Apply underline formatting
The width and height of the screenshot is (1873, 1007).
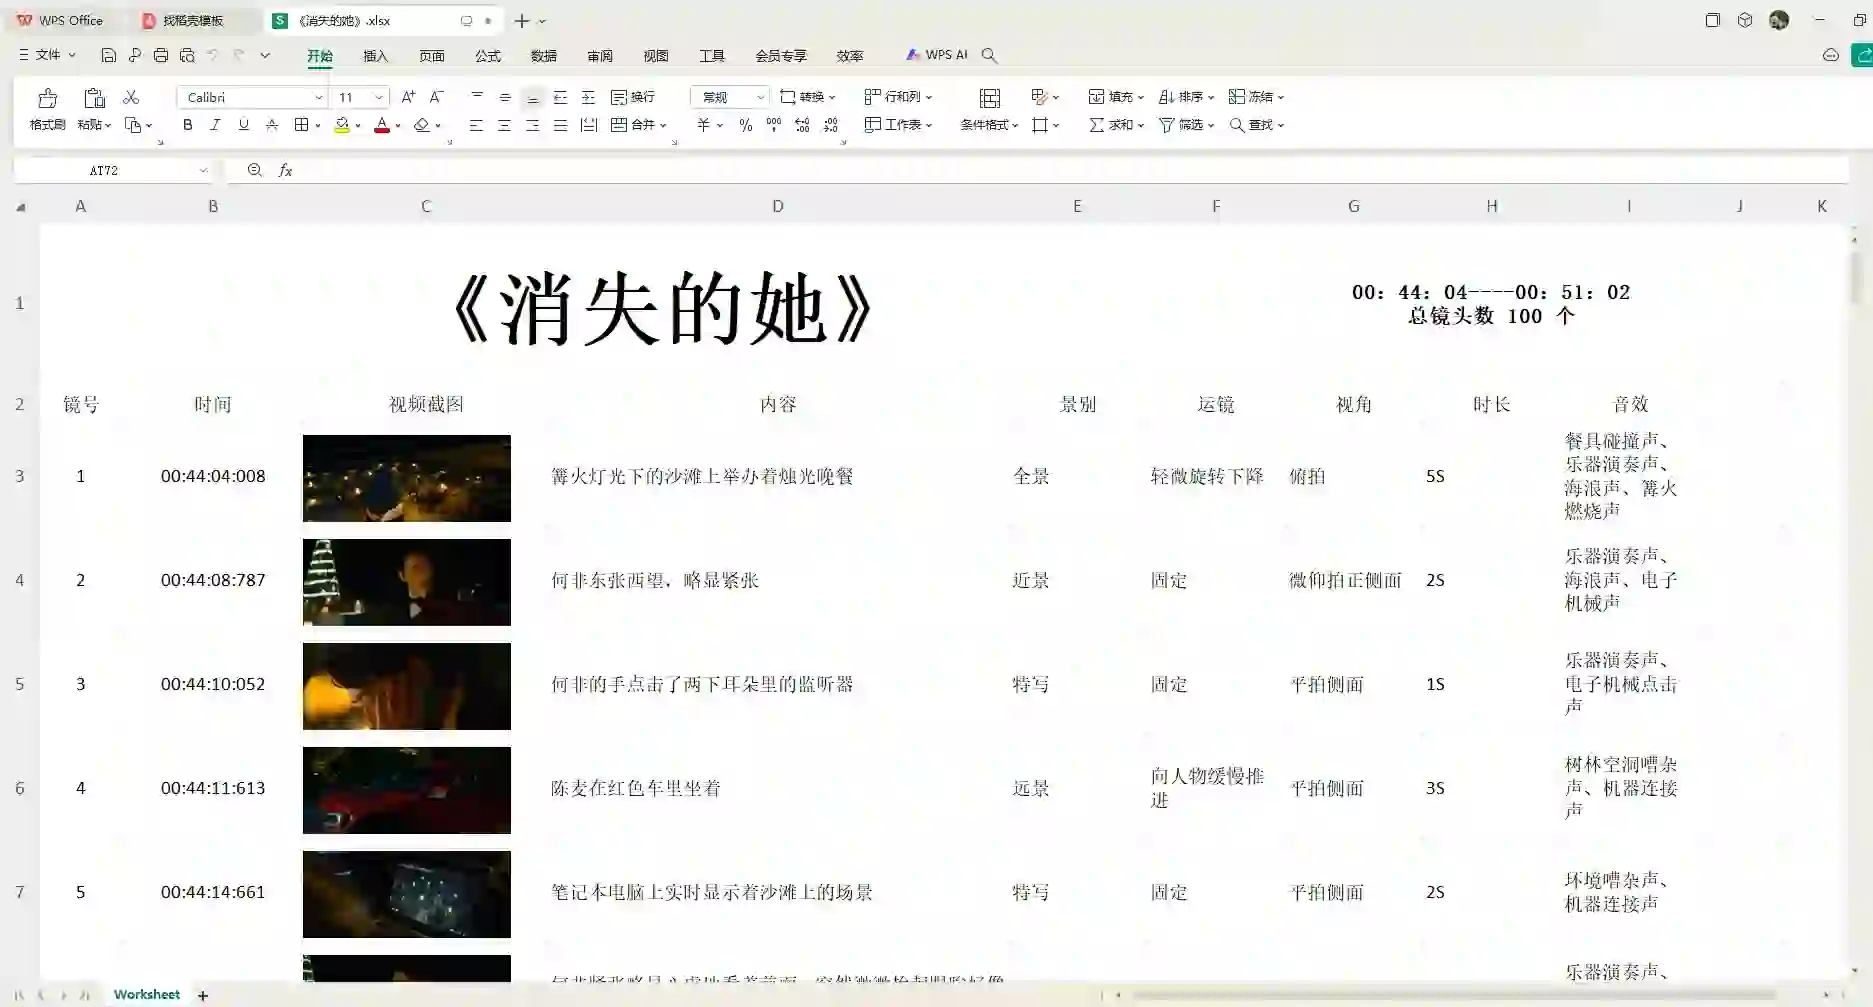pos(242,125)
